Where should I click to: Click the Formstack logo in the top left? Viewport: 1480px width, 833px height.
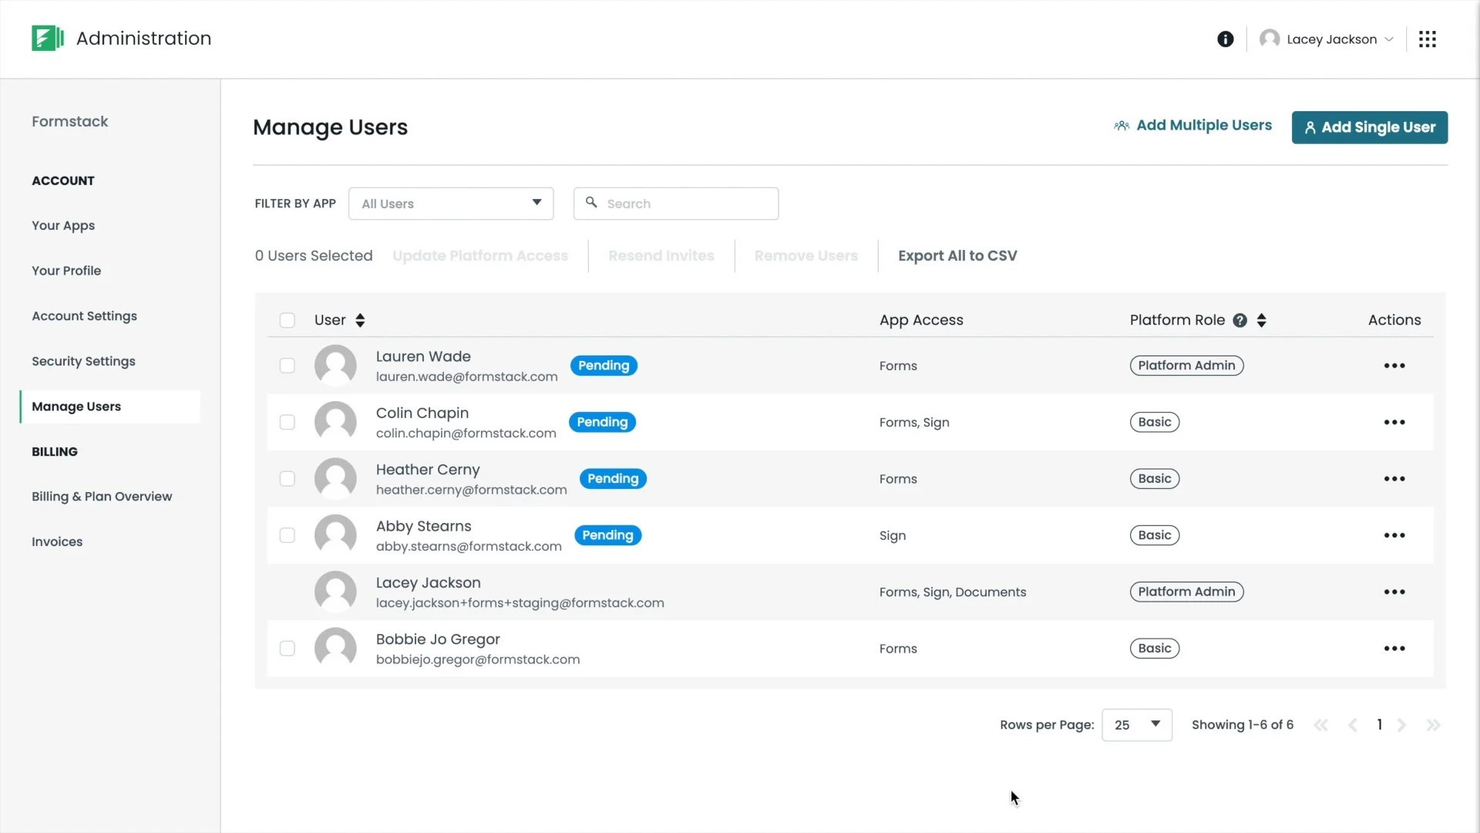[47, 37]
